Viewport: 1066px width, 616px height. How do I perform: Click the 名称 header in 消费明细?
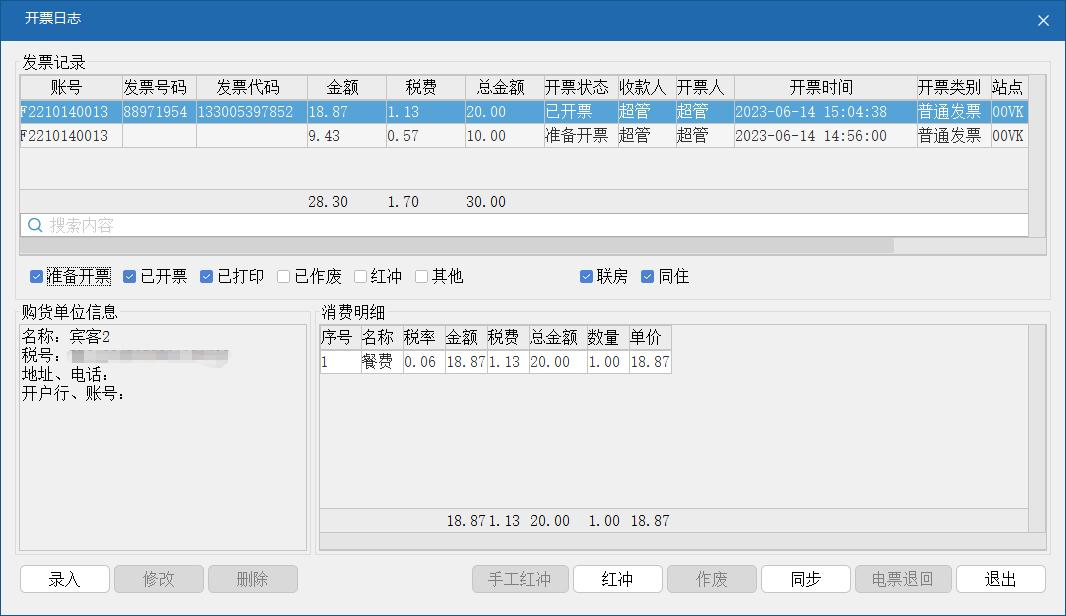381,337
